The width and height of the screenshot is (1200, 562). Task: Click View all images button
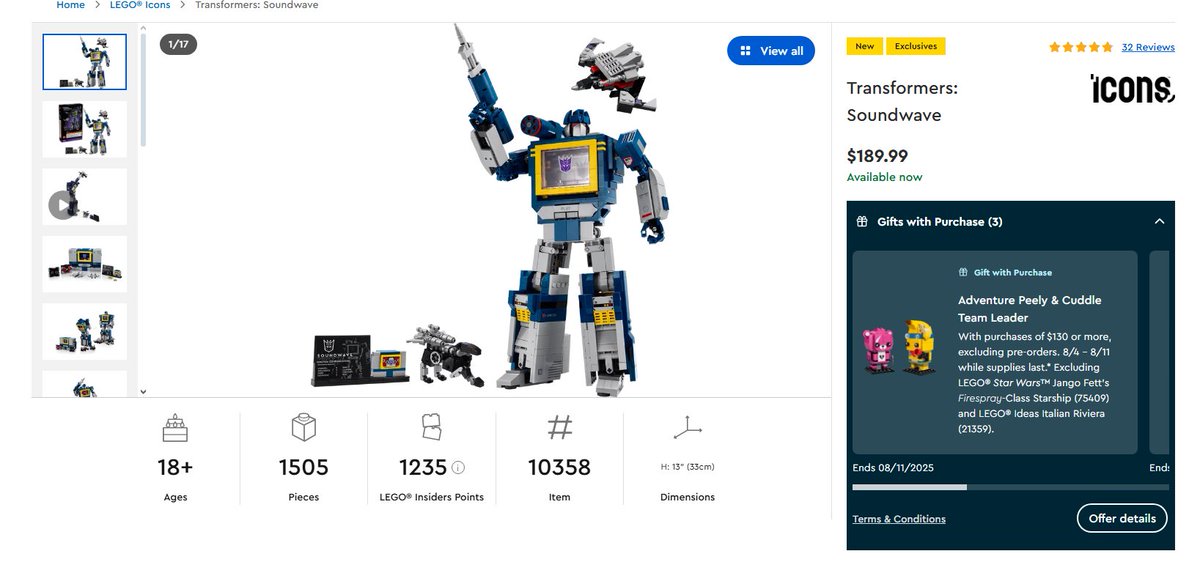771,51
